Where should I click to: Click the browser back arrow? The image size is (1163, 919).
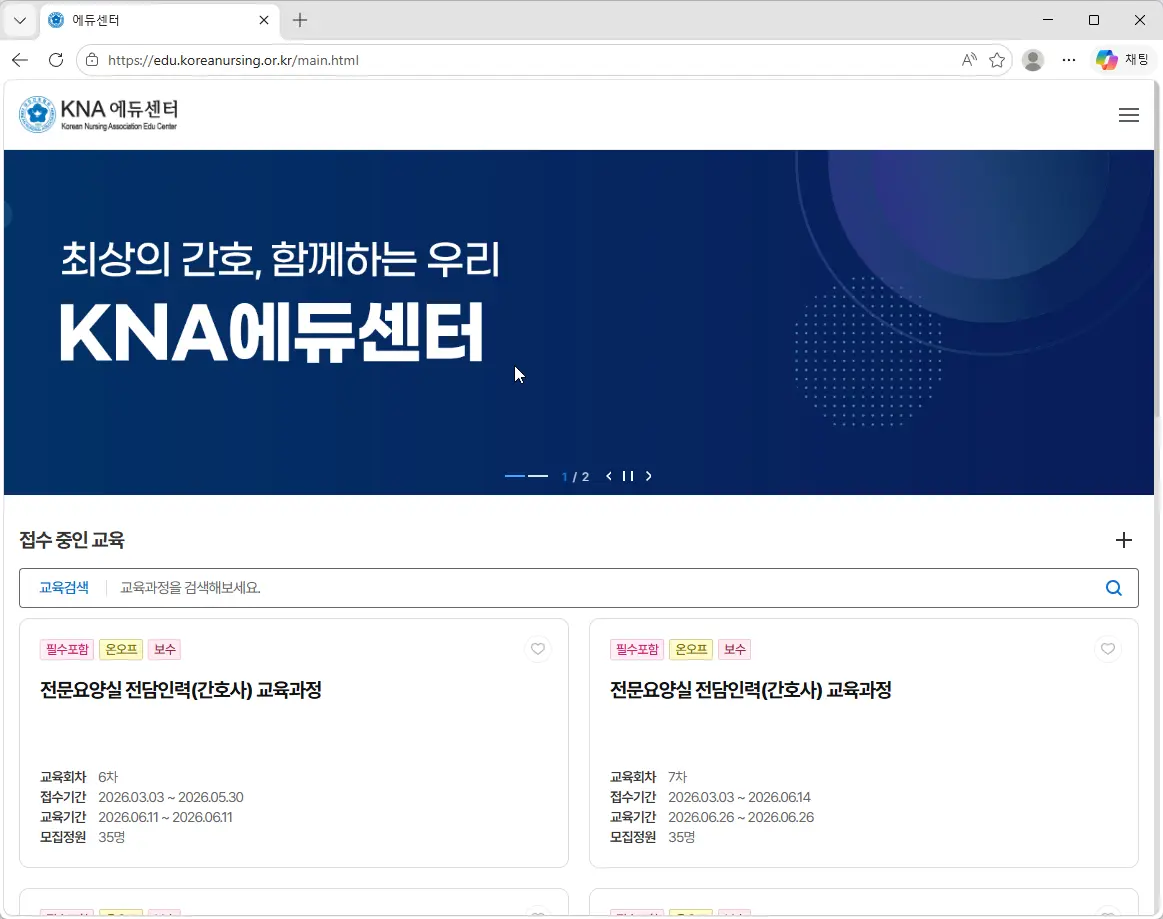tap(20, 60)
